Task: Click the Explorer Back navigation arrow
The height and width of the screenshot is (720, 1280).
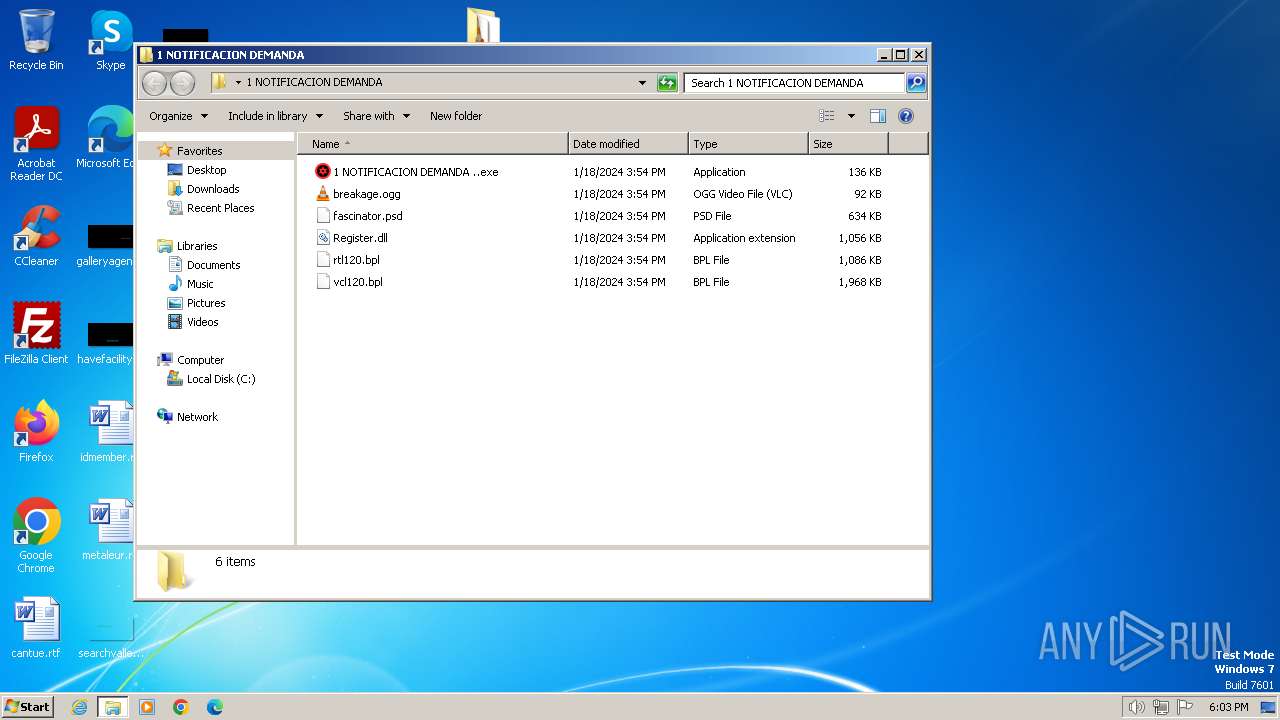Action: click(x=154, y=83)
